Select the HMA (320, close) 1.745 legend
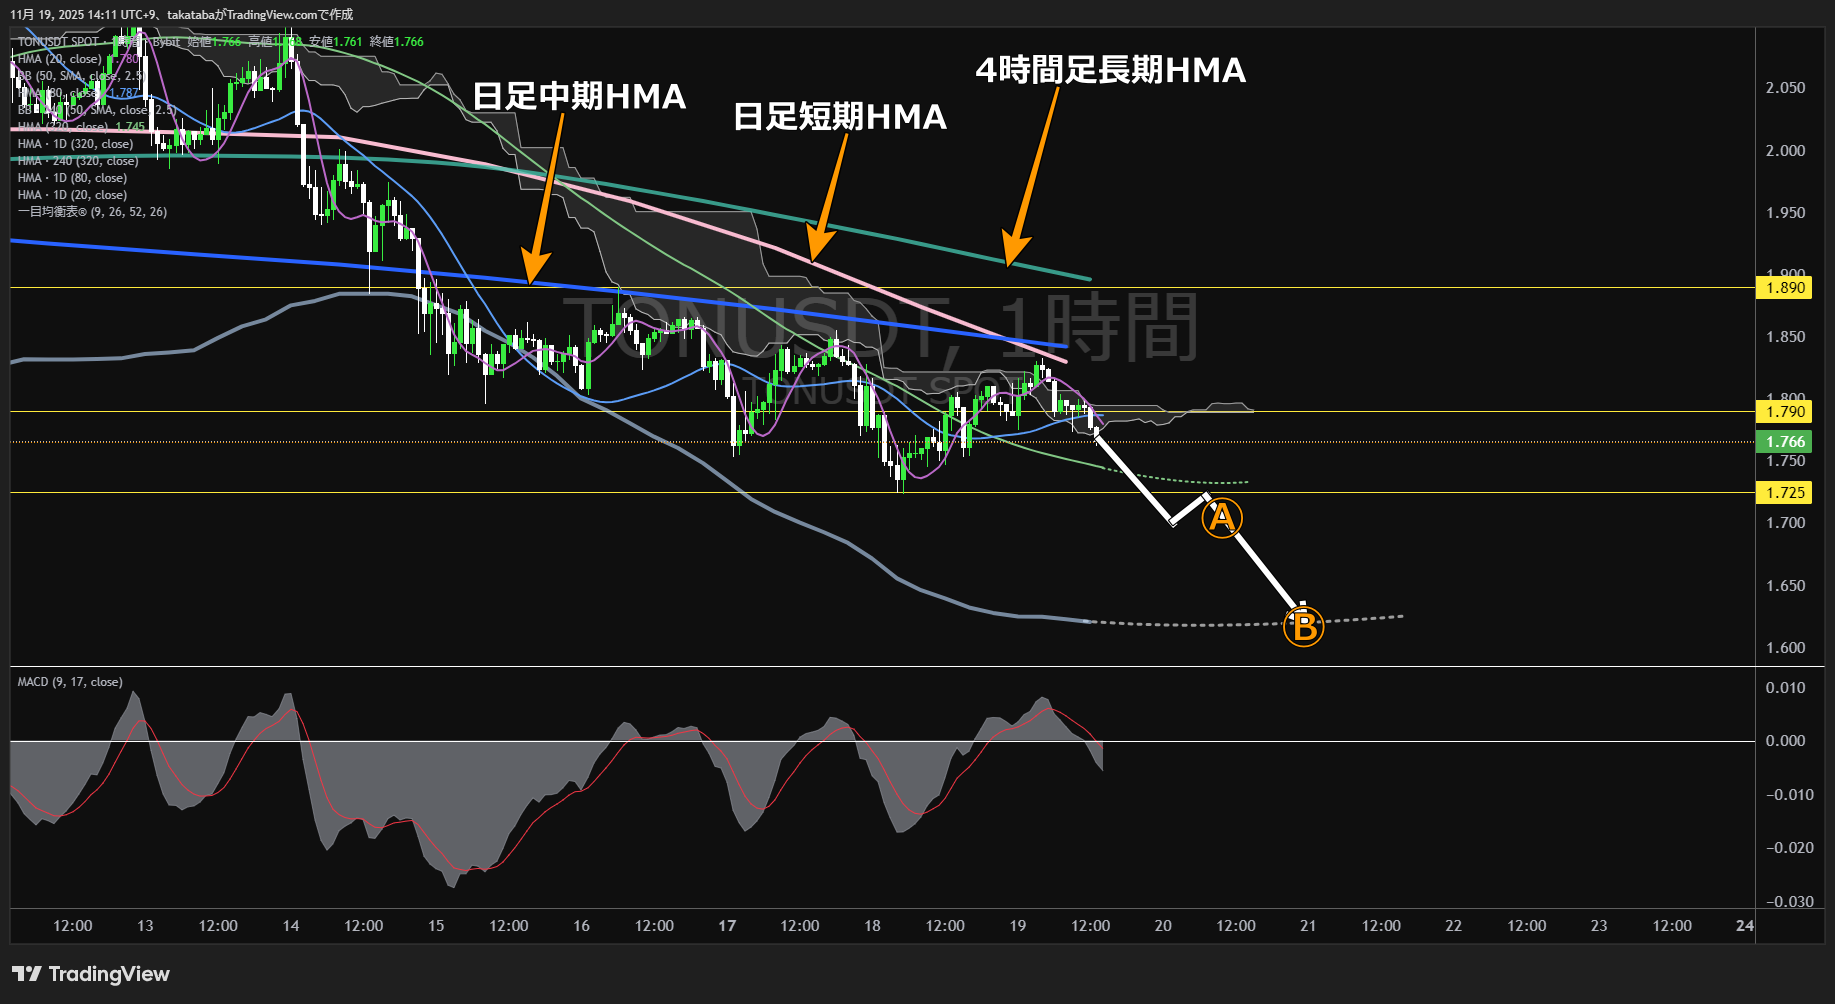 click(x=81, y=127)
